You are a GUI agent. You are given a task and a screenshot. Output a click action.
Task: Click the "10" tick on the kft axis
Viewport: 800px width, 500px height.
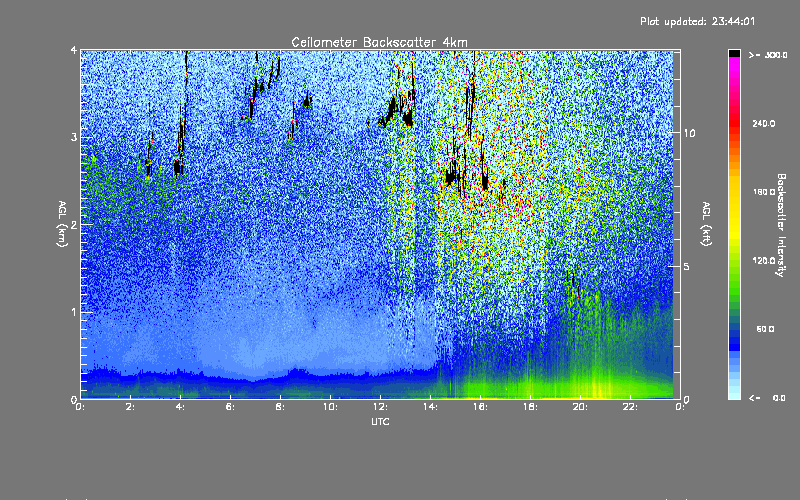tap(689, 133)
